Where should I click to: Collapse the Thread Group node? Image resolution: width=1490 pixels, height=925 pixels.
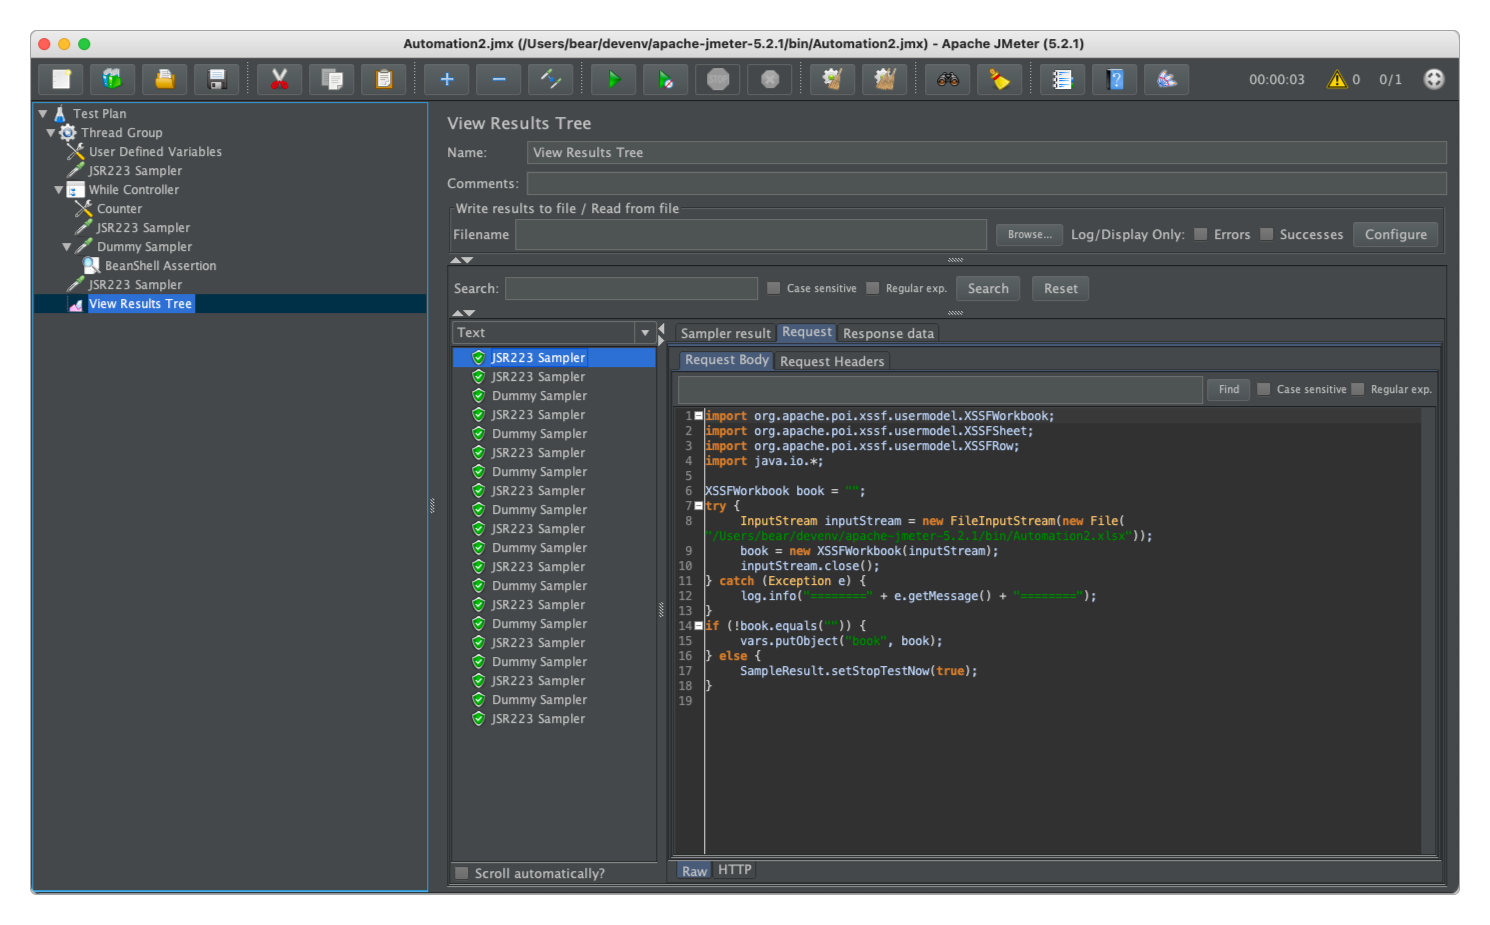tap(51, 133)
